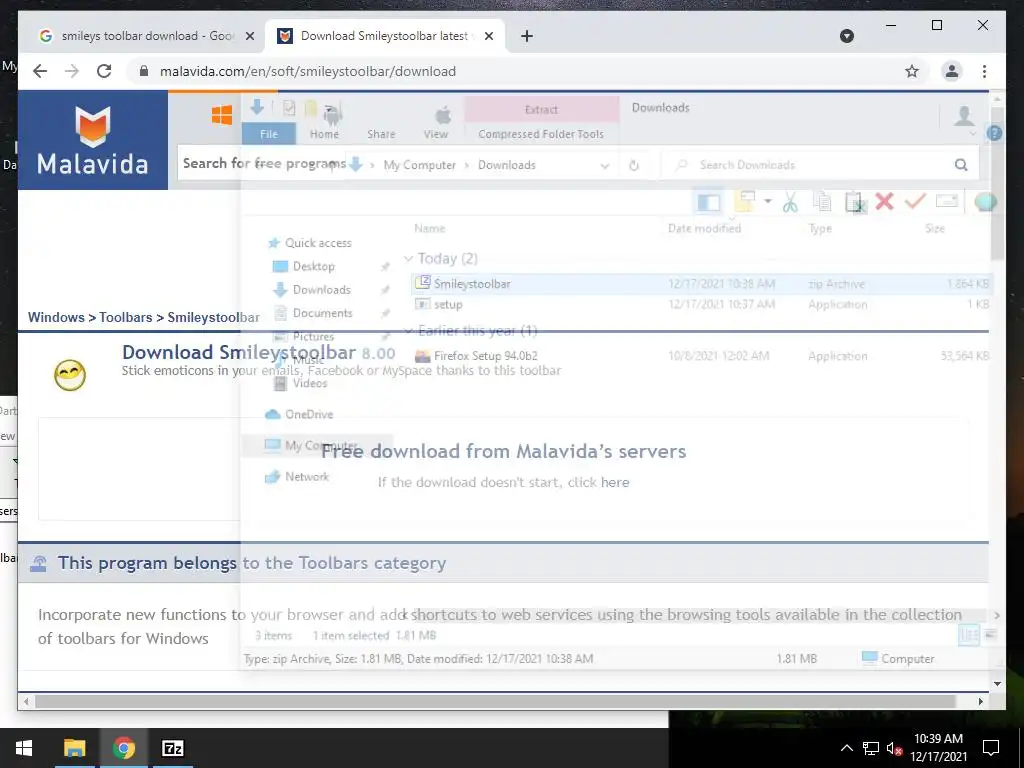Viewport: 1024px width, 768px height.
Task: Open Desktop in Quick access
Action: coord(313,266)
